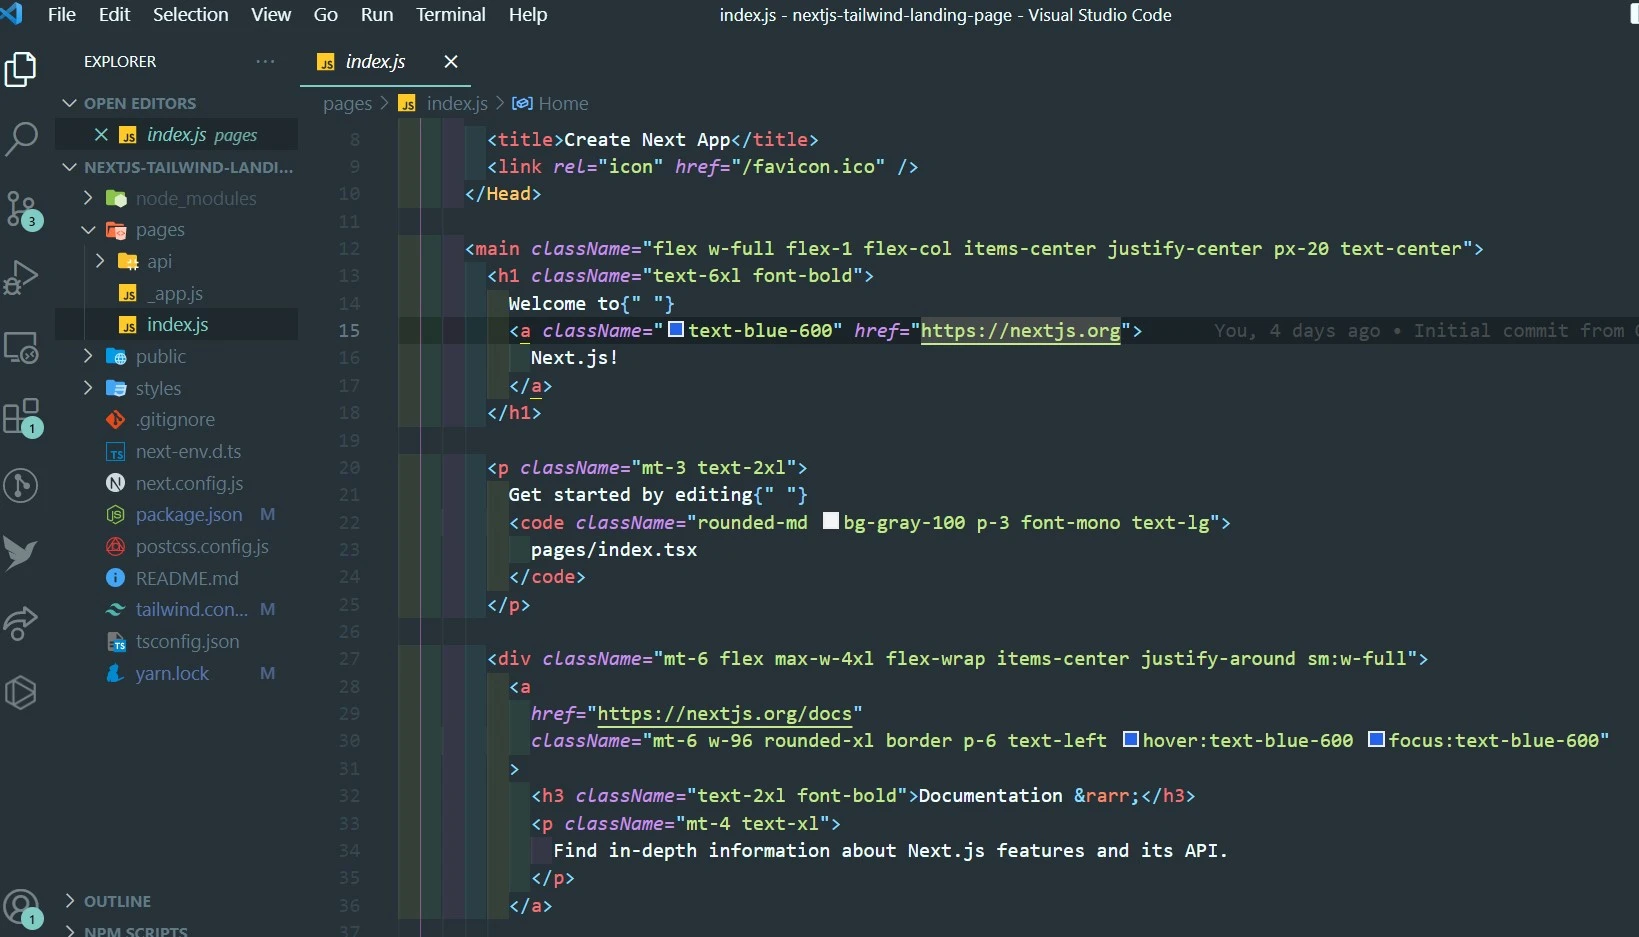Open the Run menu
Viewport: 1639px width, 937px height.
pyautogui.click(x=377, y=15)
